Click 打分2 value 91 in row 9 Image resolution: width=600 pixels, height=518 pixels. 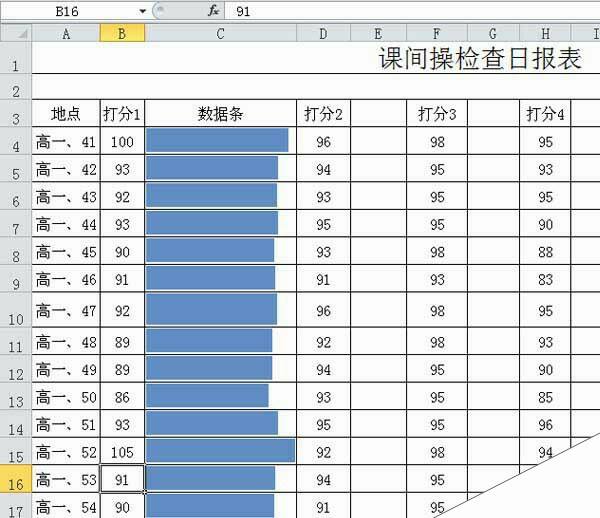pos(323,279)
